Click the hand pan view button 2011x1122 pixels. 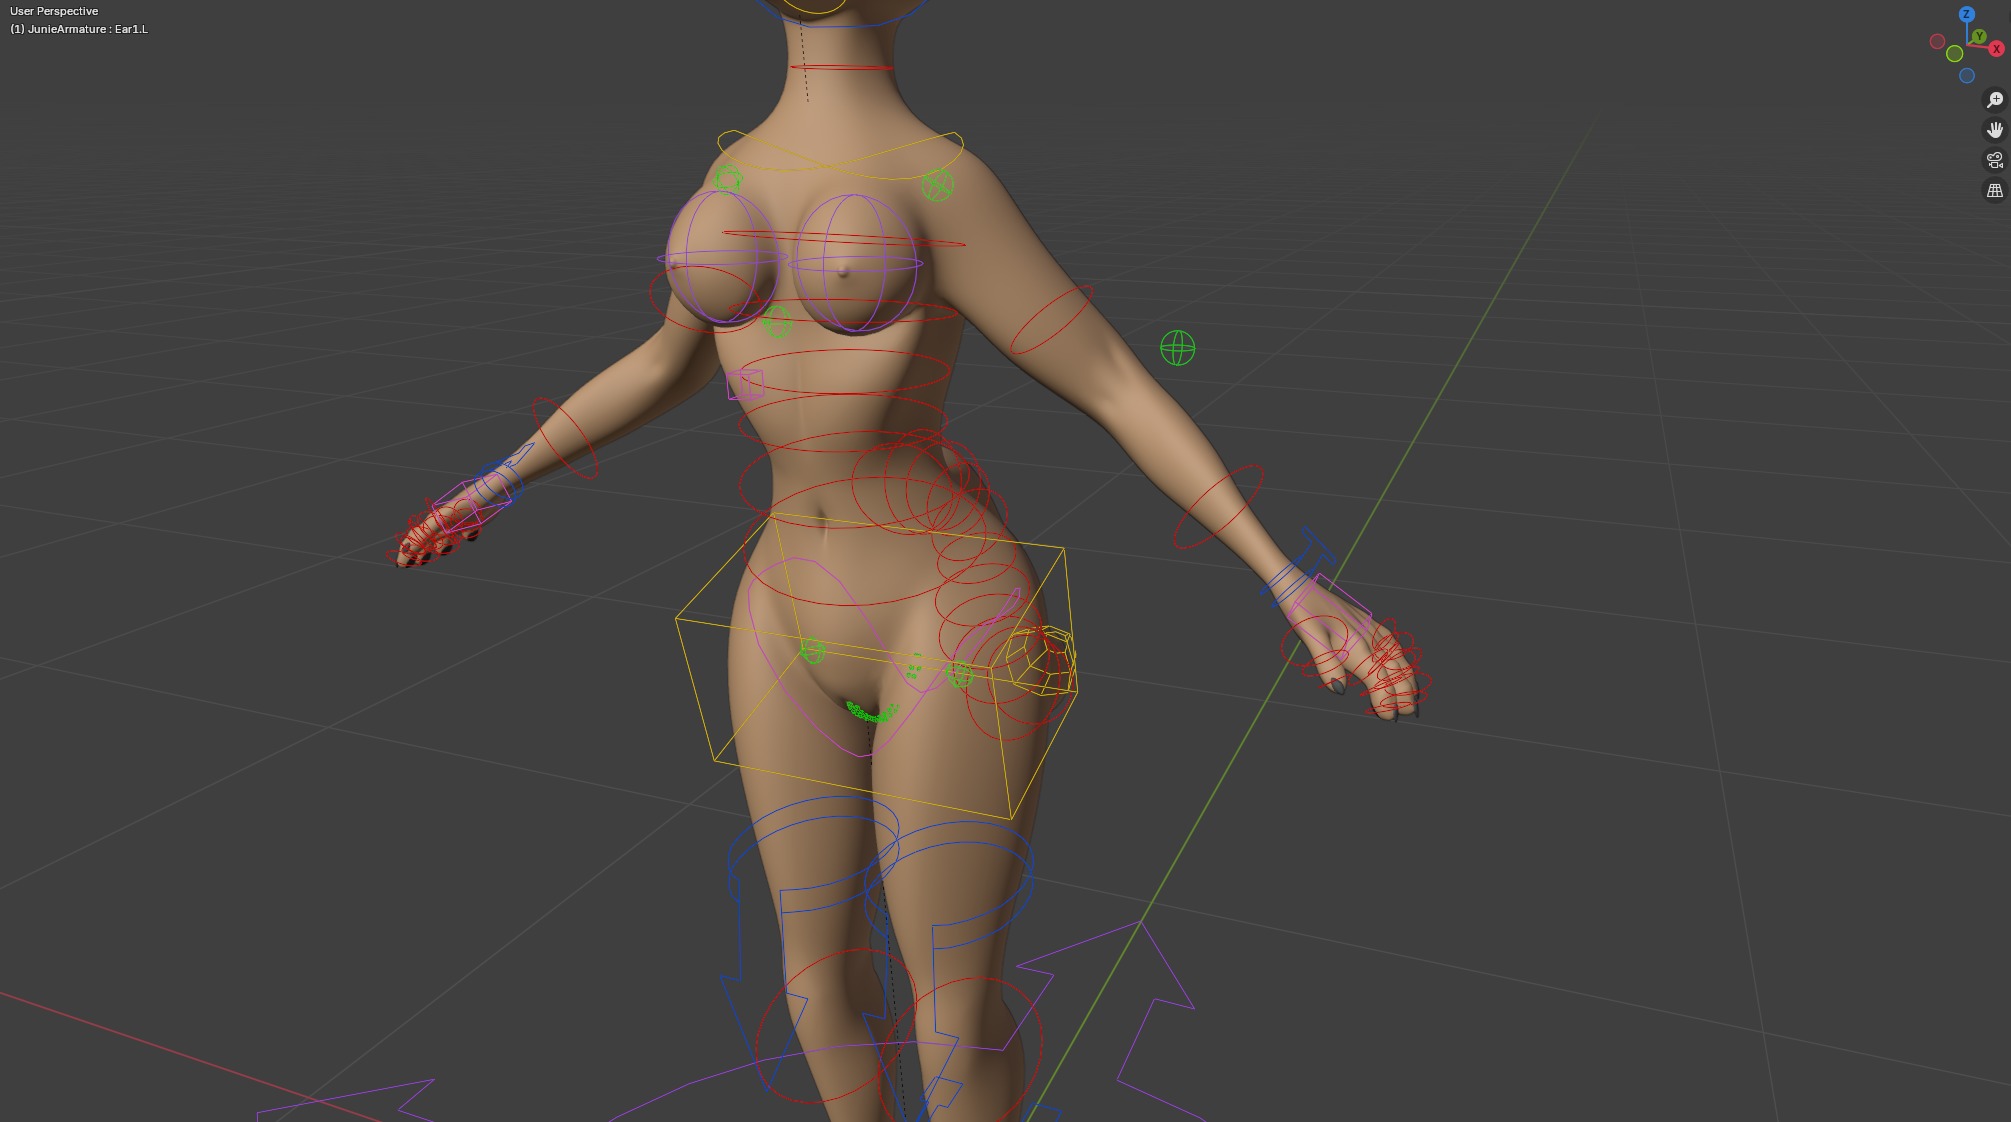pos(1994,130)
